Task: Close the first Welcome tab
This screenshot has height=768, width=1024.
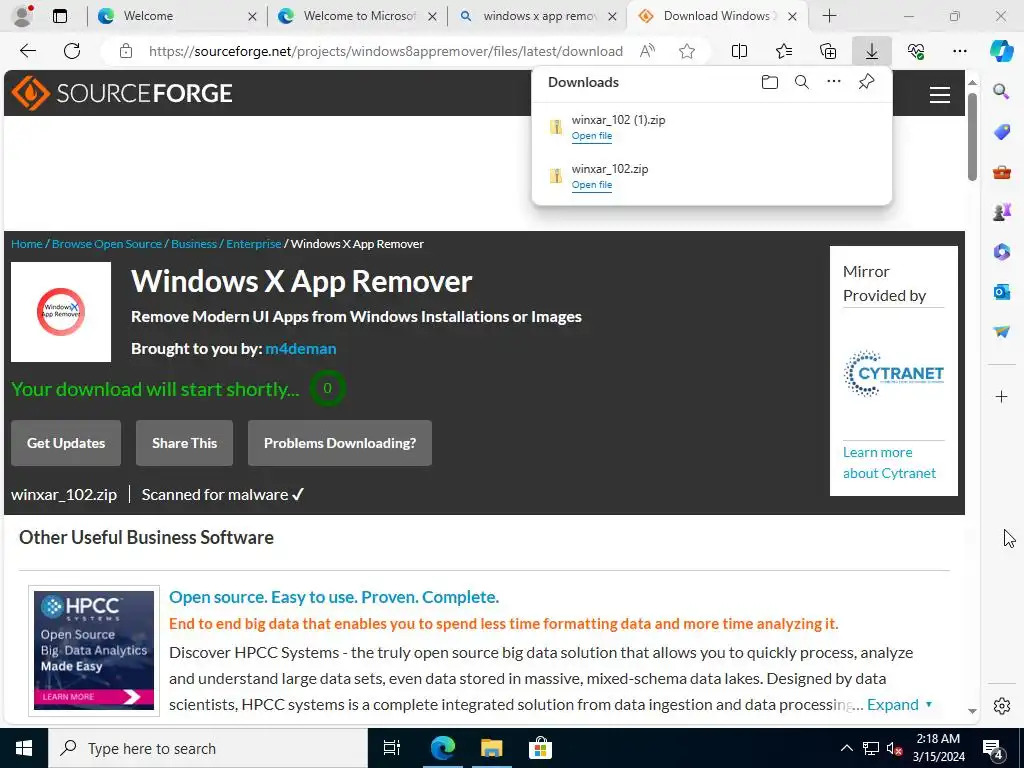Action: point(252,16)
